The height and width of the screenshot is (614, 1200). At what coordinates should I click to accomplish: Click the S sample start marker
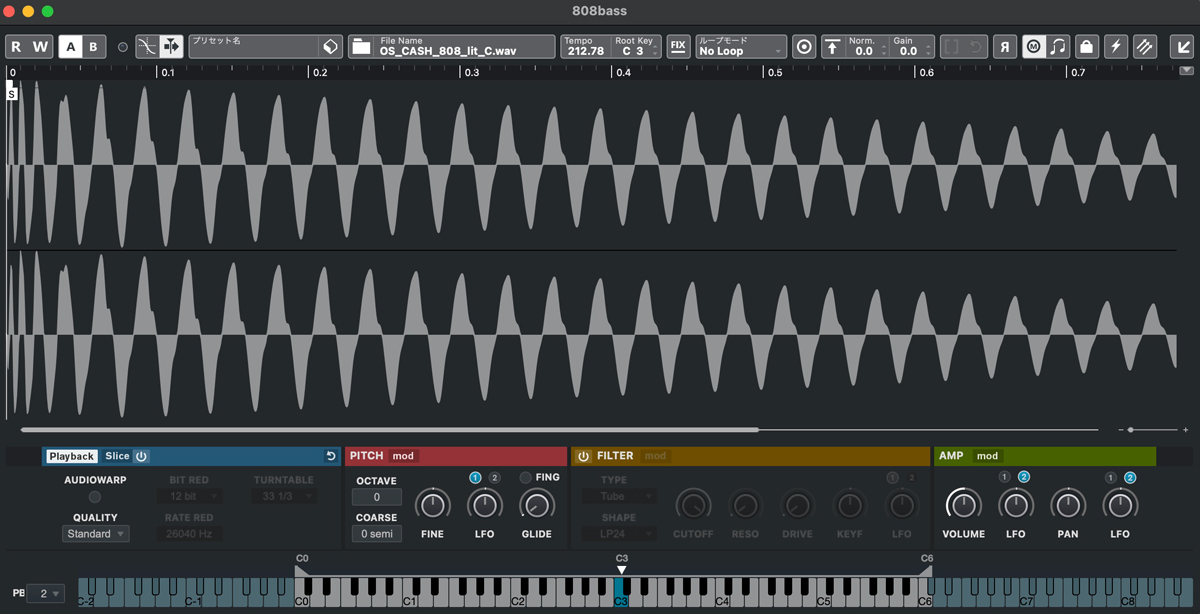(x=12, y=94)
